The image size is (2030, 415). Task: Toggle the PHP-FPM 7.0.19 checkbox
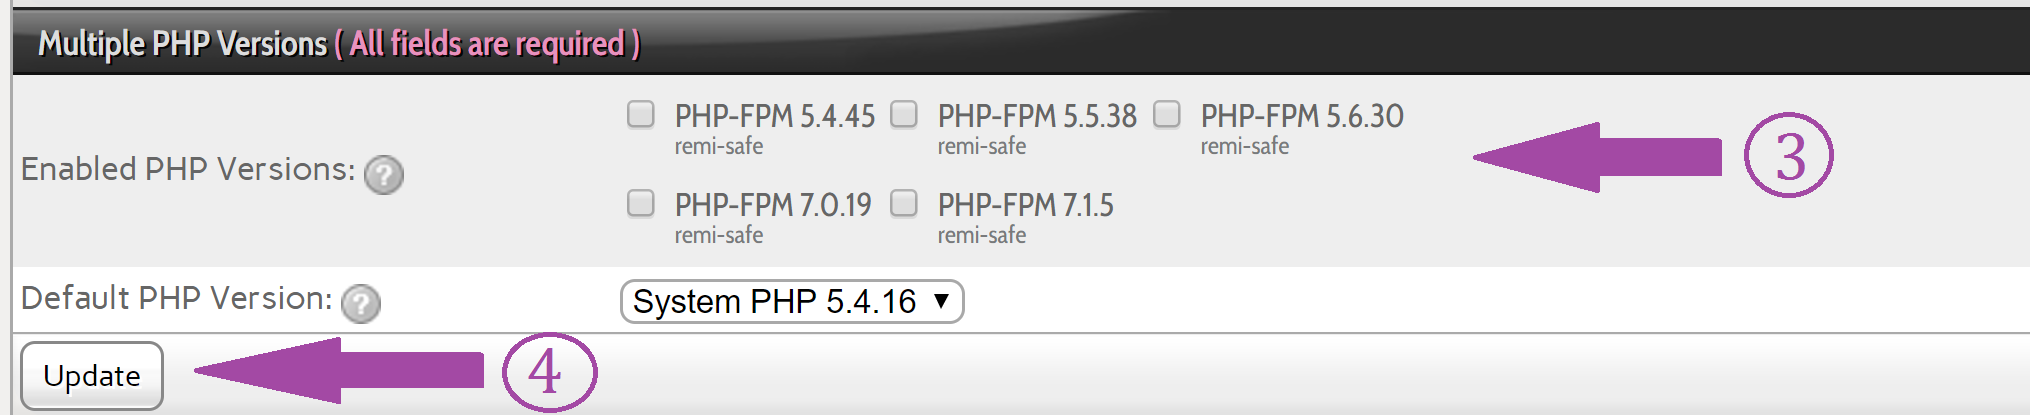tap(641, 203)
